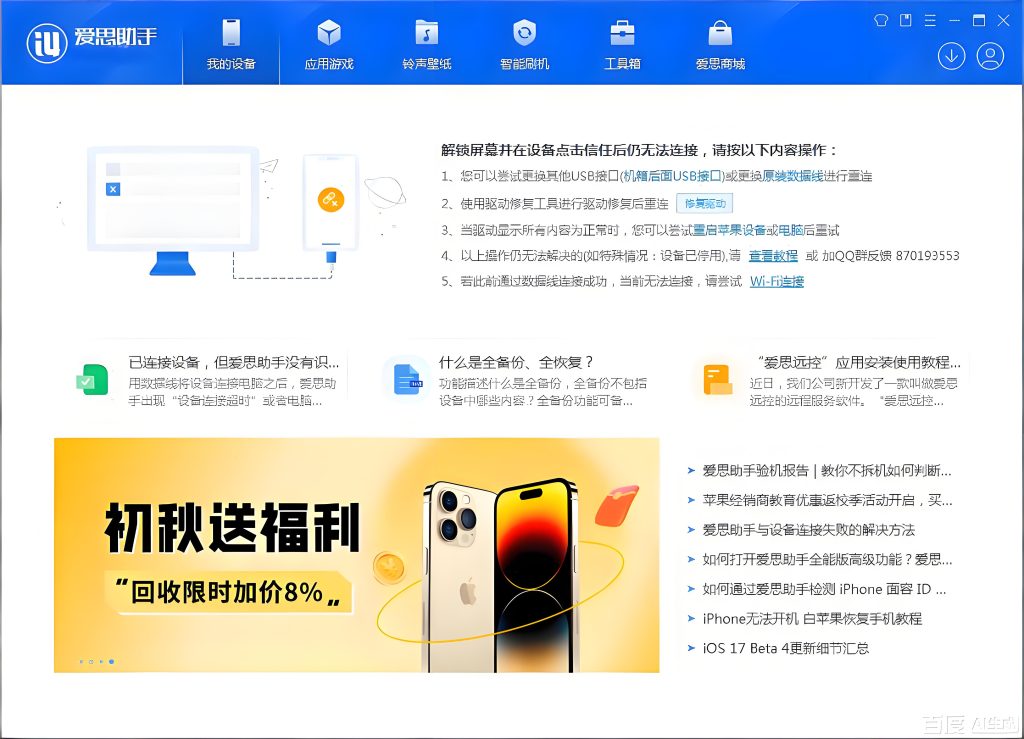Click the bookmark-style icon in title bar
This screenshot has width=1024, height=739.
(906, 20)
